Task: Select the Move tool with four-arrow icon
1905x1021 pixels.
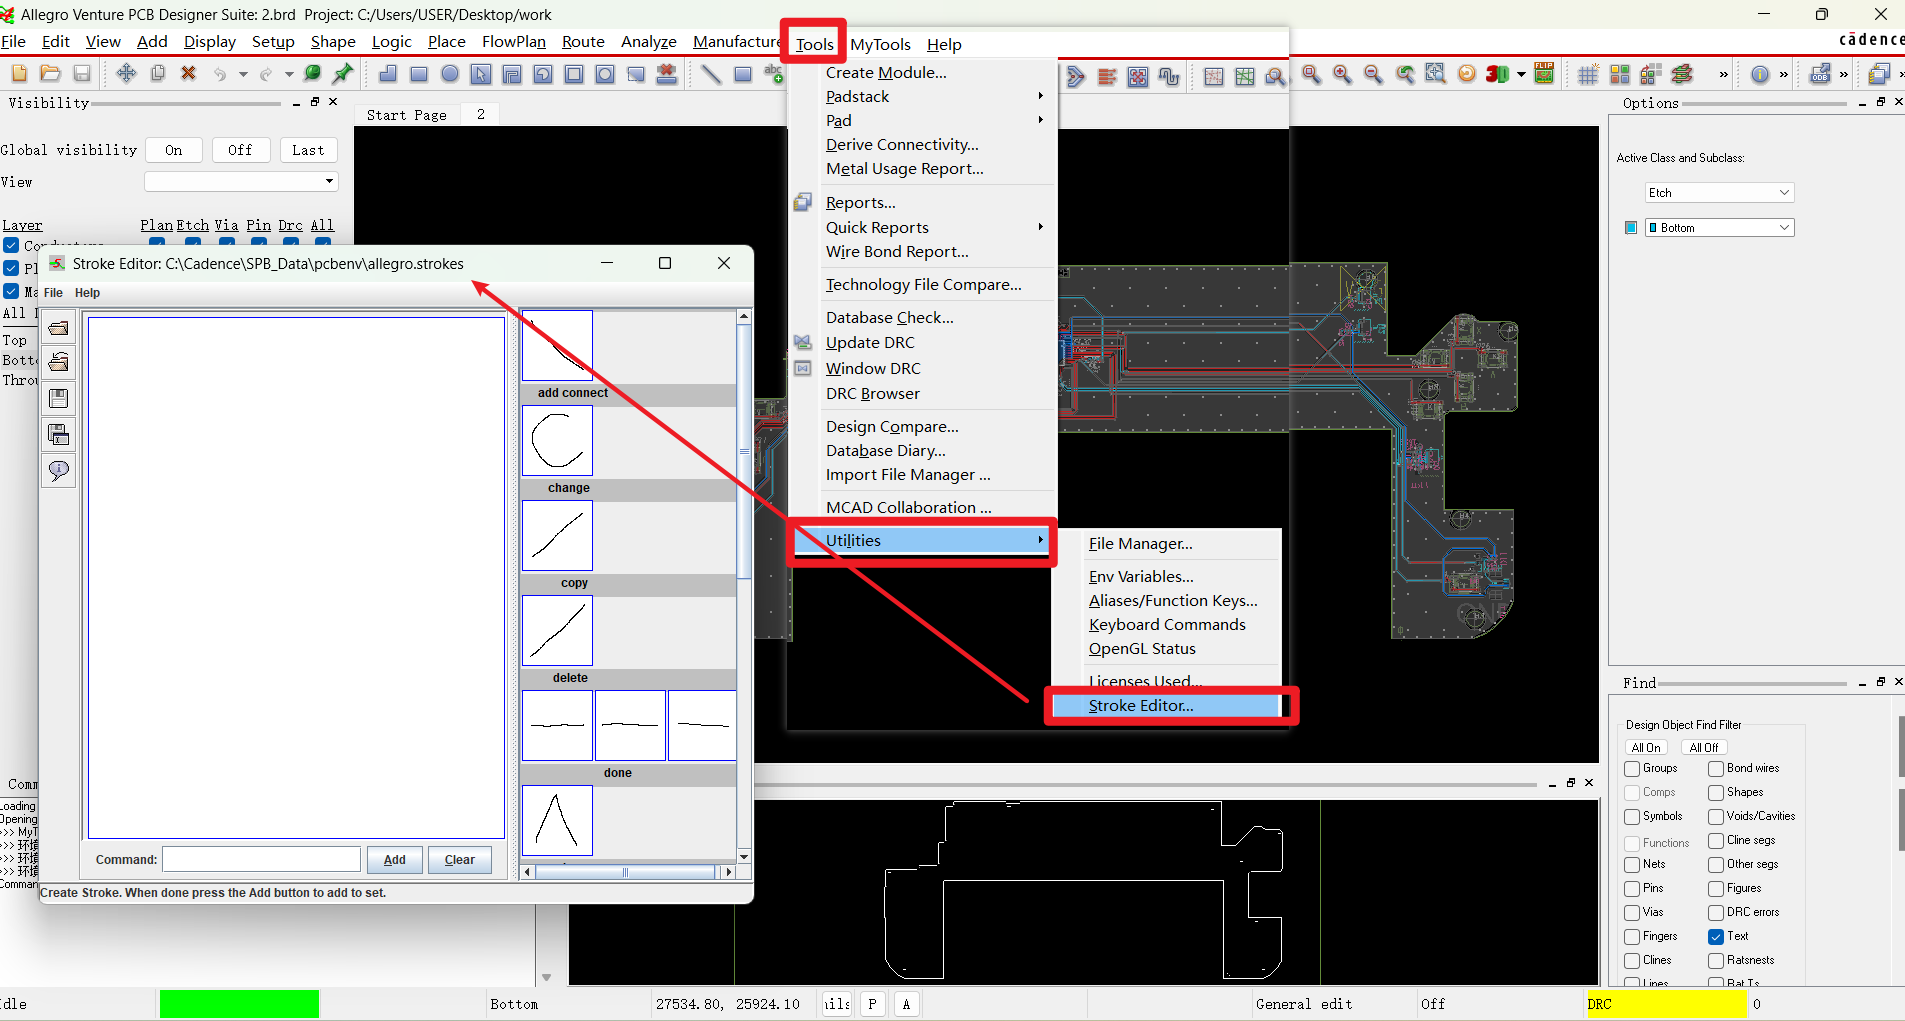Action: (126, 73)
